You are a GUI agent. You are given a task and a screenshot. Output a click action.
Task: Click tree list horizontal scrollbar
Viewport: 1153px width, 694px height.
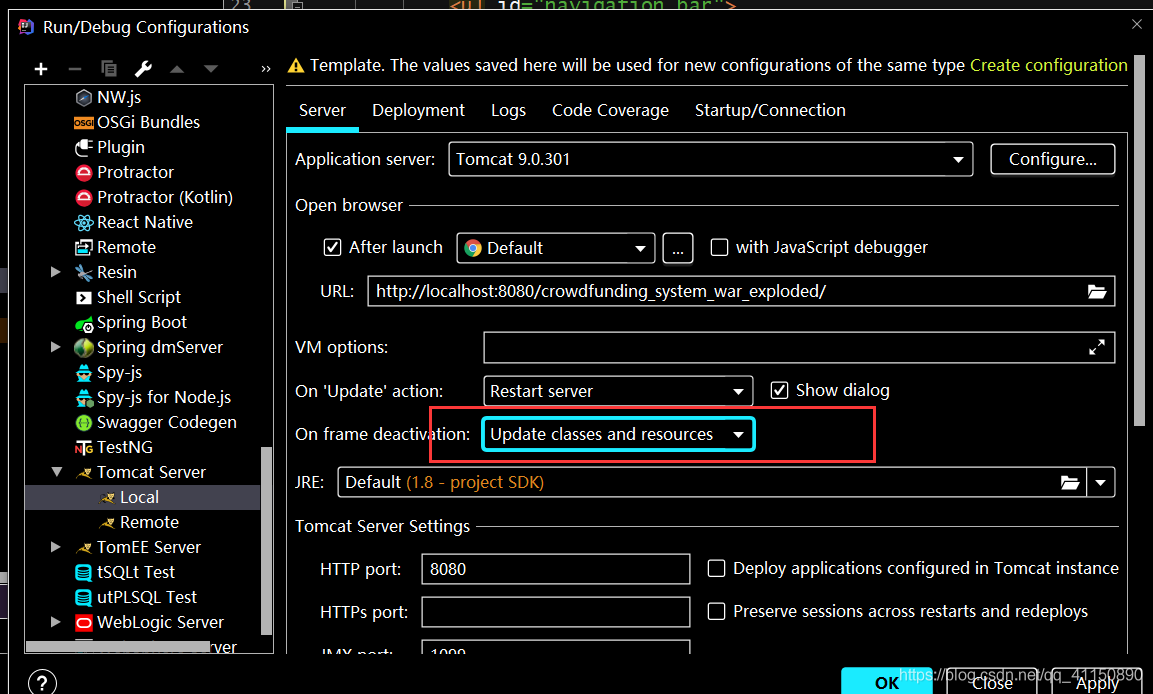point(118,646)
